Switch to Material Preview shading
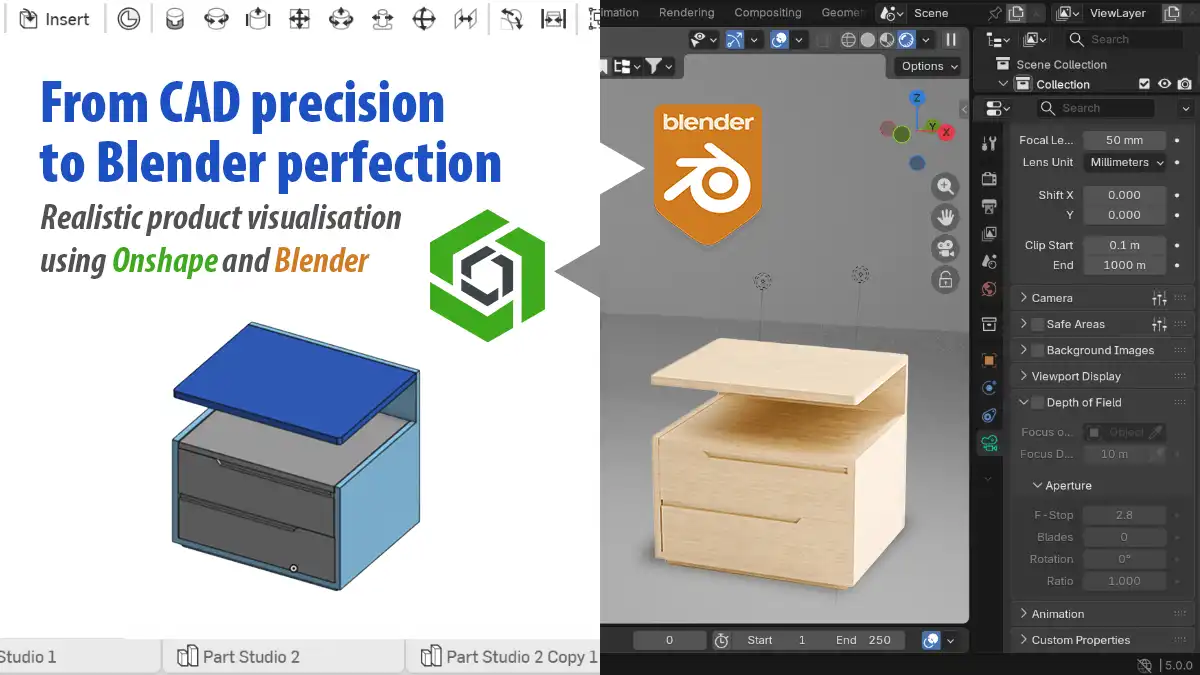This screenshot has width=1200, height=675. 887,40
